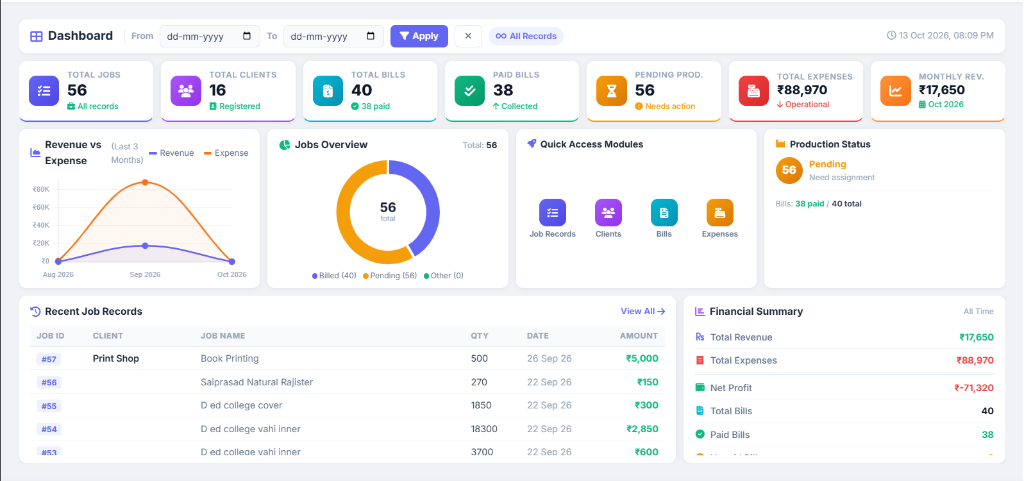Open job ID #55 badge
This screenshot has height=481, width=1024.
49,406
